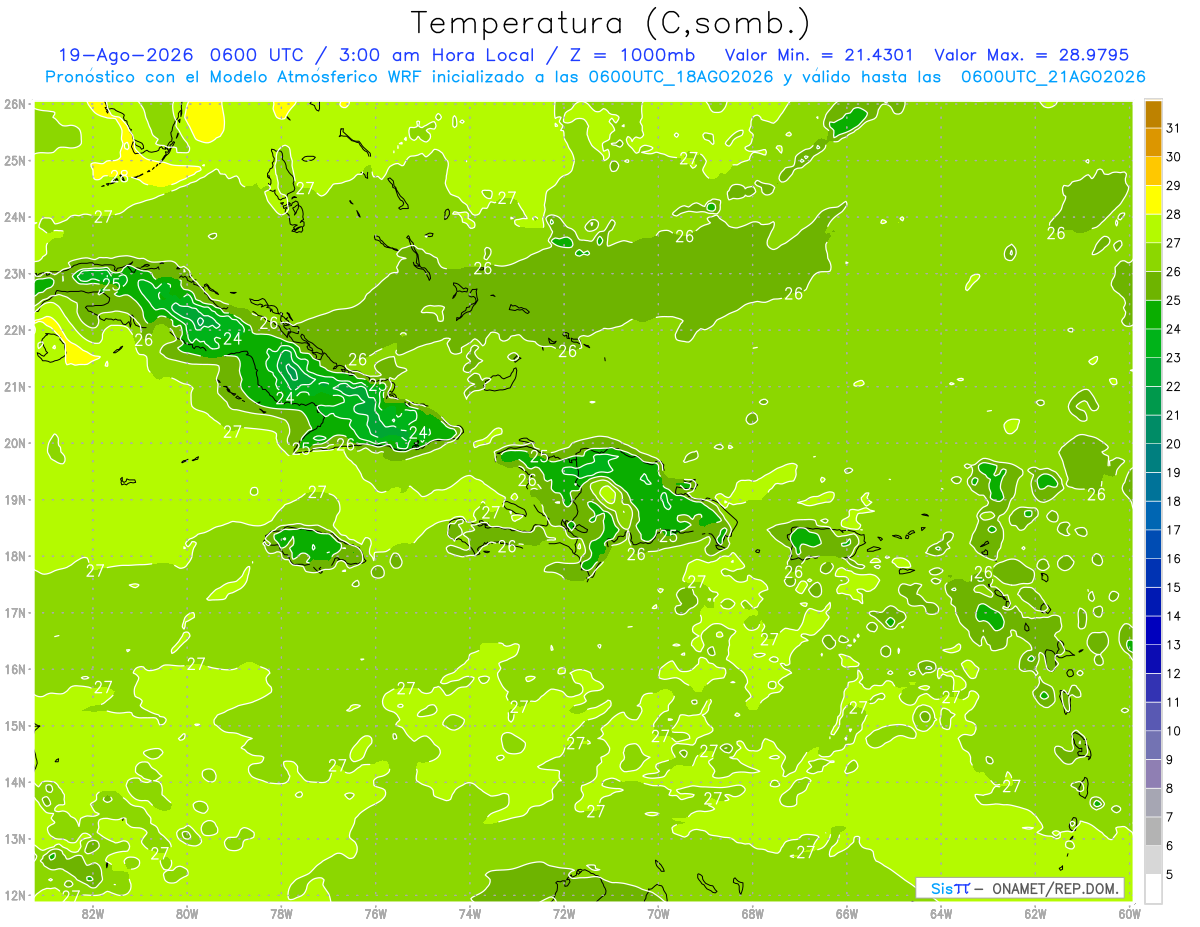
Task: Click legend label 31
Action: pos(1173,128)
